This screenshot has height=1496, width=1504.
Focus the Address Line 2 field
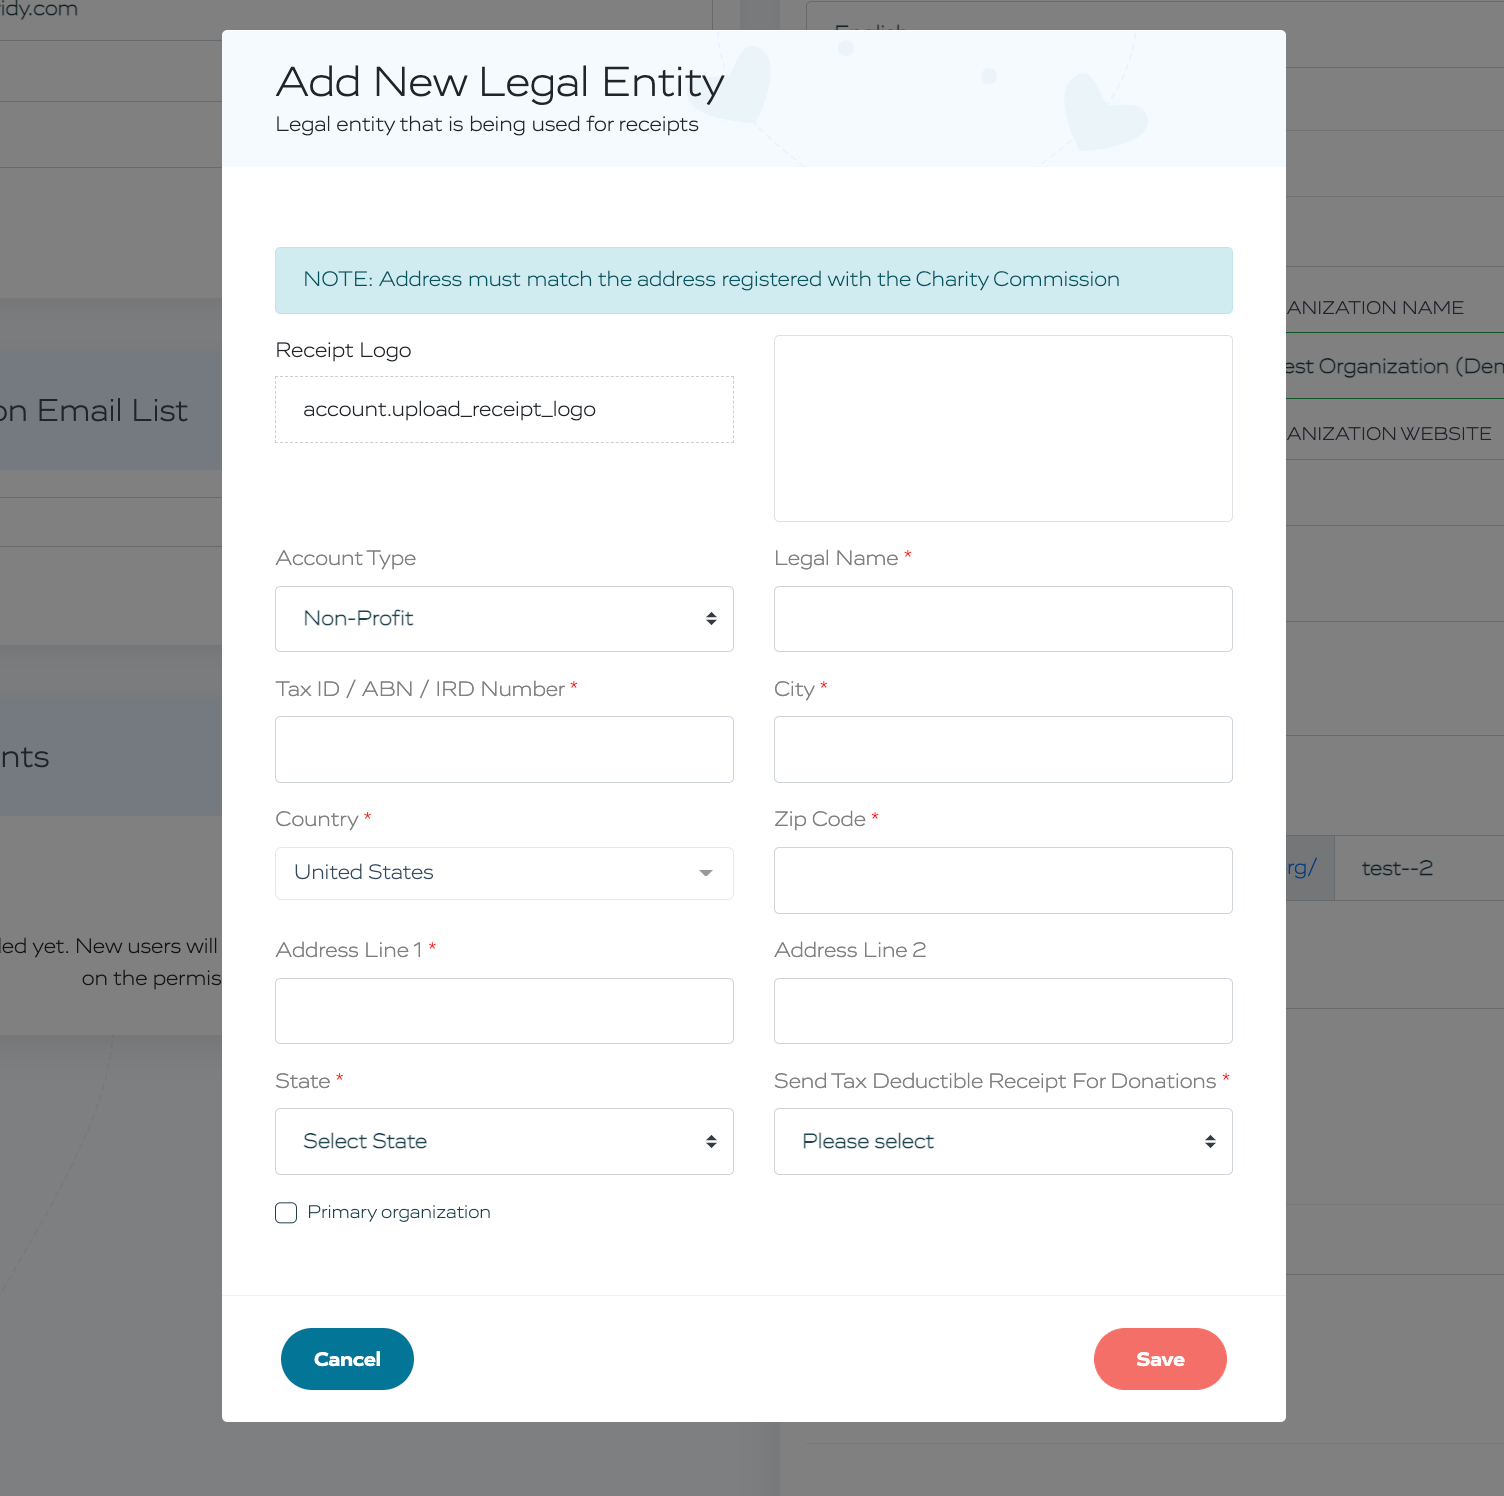pyautogui.click(x=1003, y=1011)
